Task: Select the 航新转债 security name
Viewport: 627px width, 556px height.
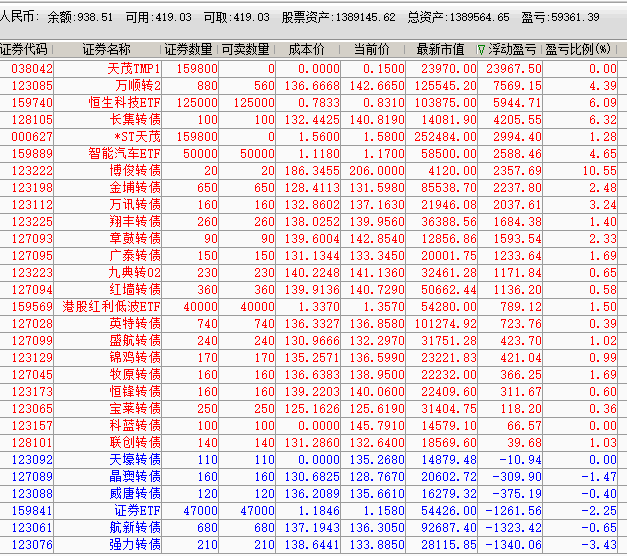Action: (135, 528)
